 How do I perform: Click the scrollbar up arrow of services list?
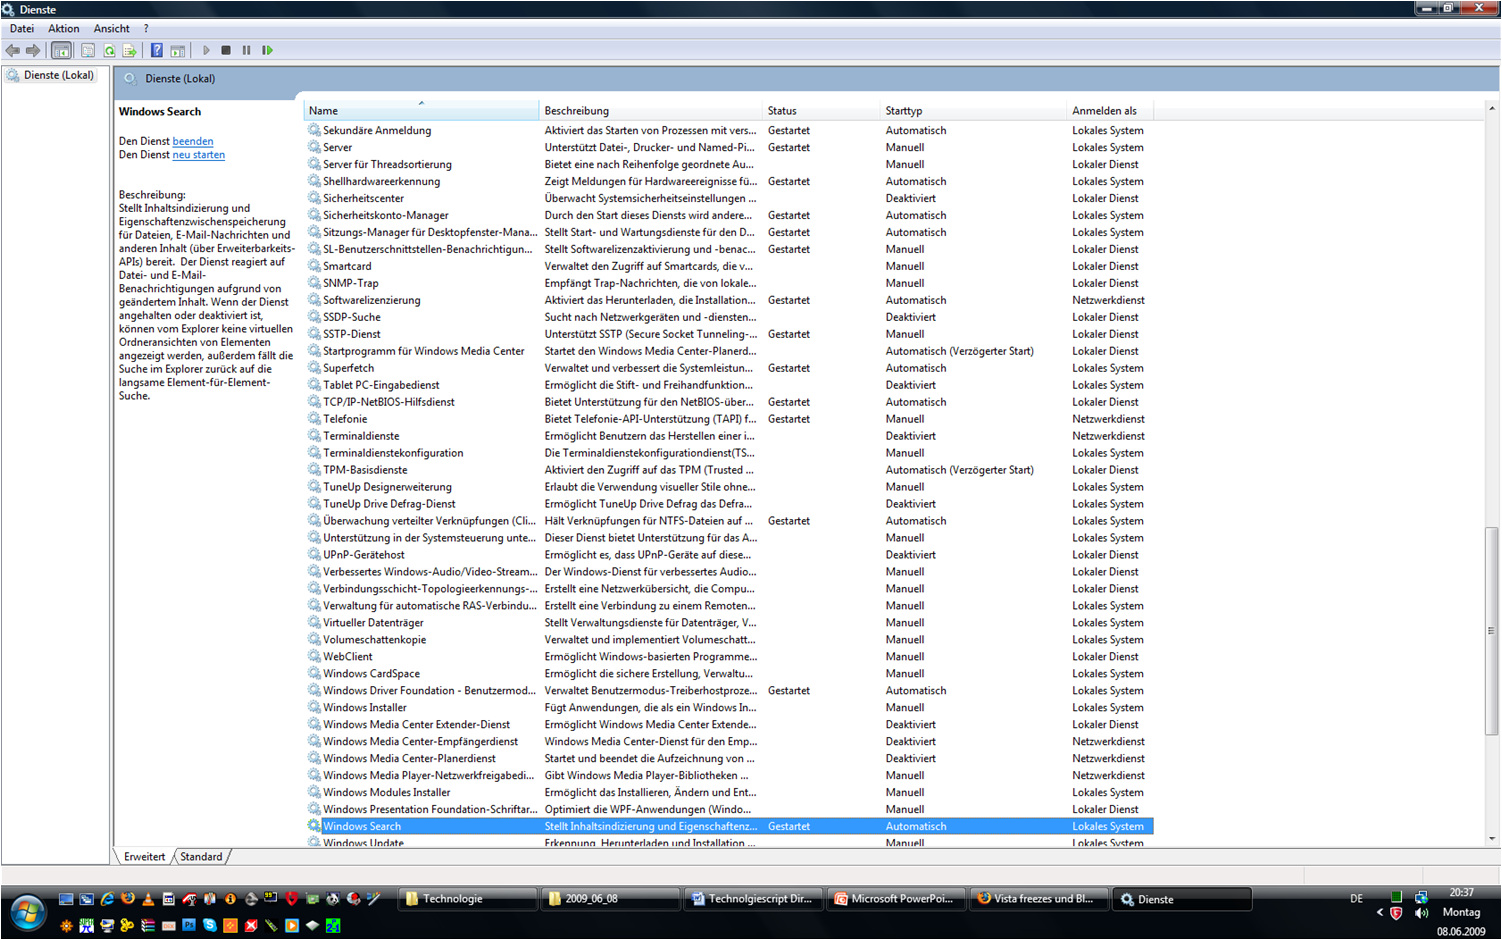click(x=1492, y=108)
